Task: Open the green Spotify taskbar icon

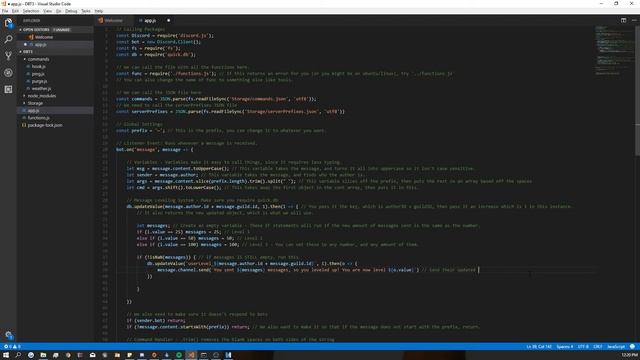Action: coord(179,355)
